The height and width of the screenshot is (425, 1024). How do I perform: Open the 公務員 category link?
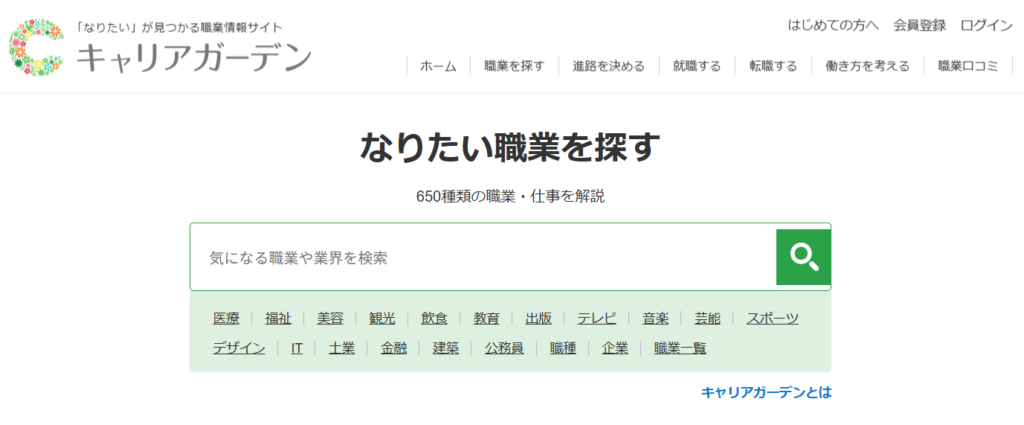pyautogui.click(x=504, y=349)
